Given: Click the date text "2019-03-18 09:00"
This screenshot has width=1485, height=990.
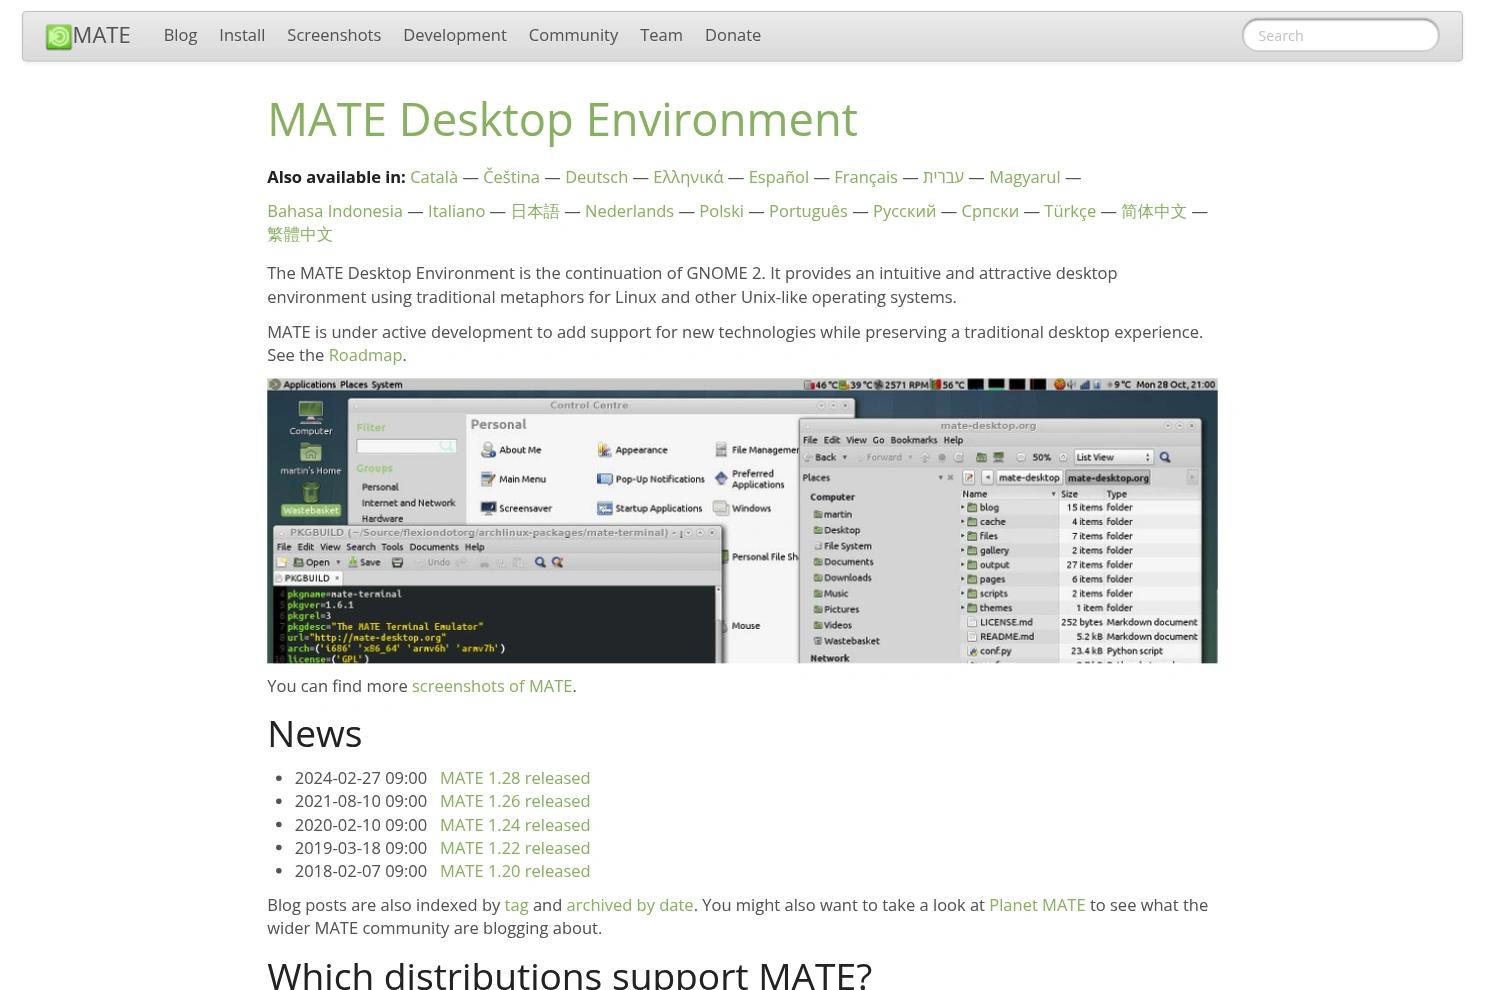Looking at the screenshot, I should tap(360, 848).
